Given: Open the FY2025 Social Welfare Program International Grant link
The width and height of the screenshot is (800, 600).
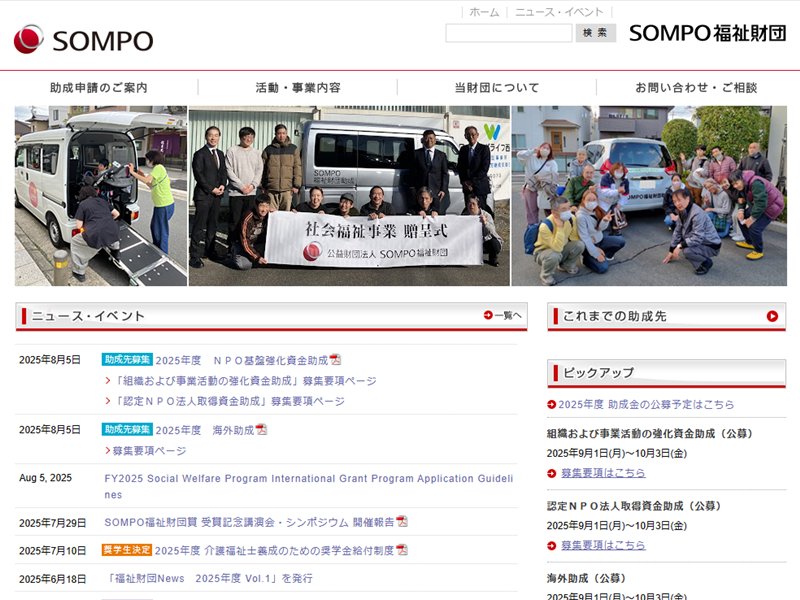Looking at the screenshot, I should point(309,486).
